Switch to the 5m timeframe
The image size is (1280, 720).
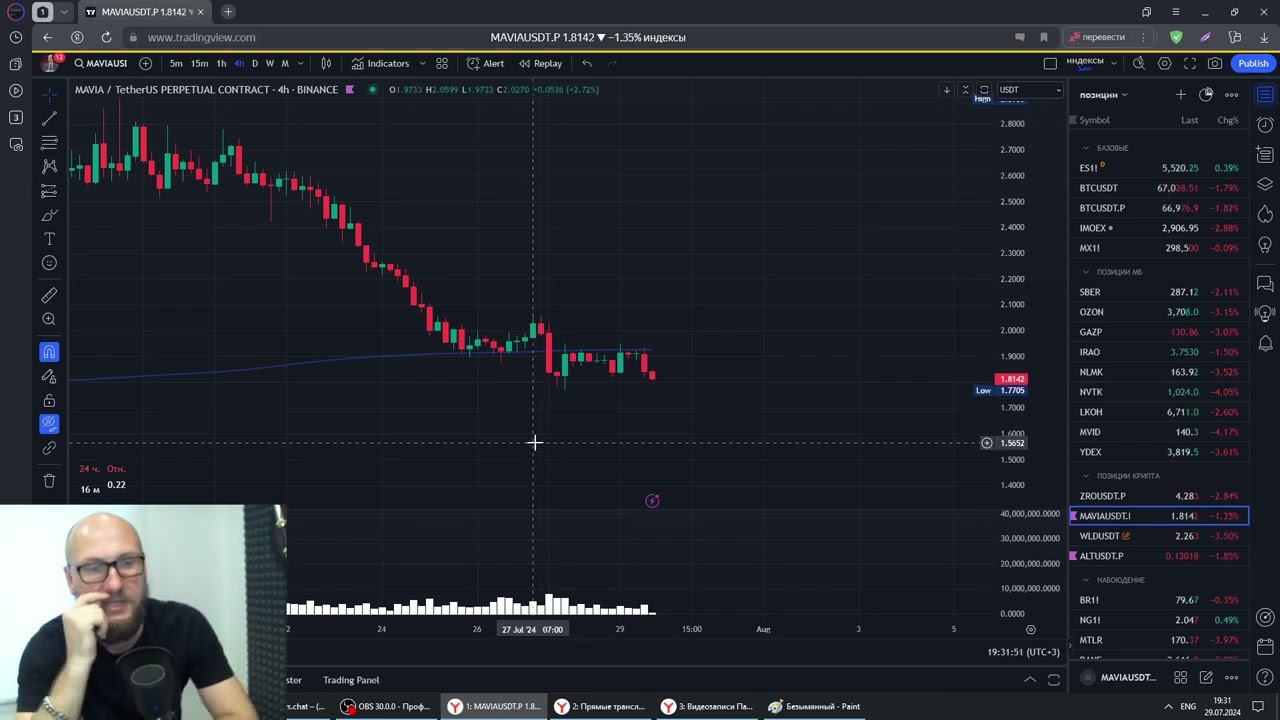click(176, 63)
